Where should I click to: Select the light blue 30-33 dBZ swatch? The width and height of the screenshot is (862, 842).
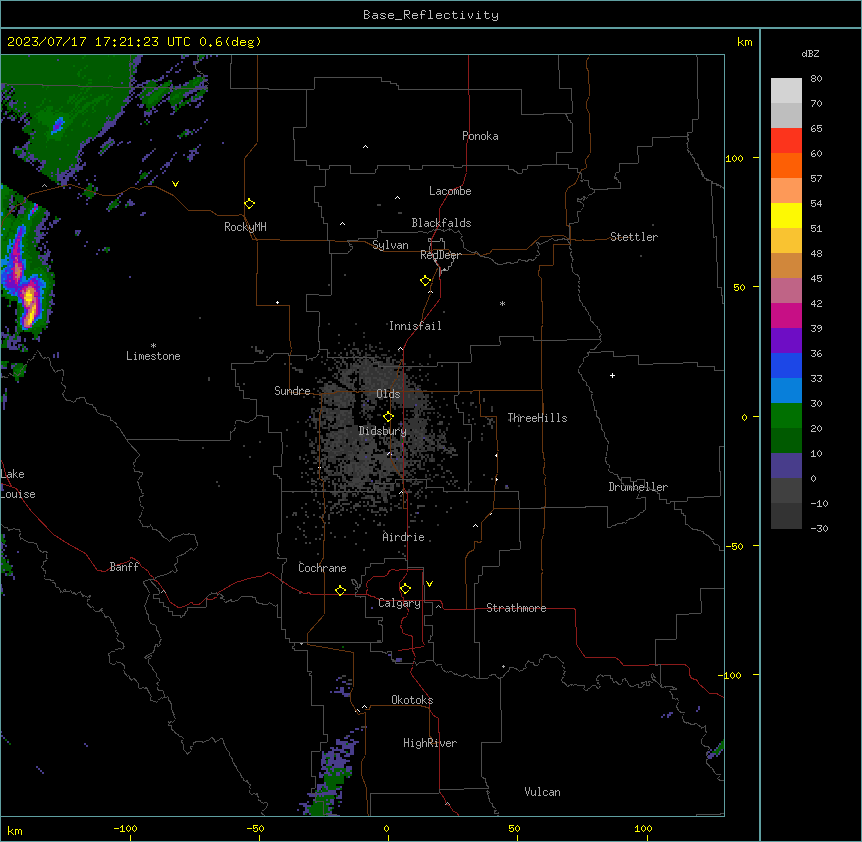pos(786,391)
